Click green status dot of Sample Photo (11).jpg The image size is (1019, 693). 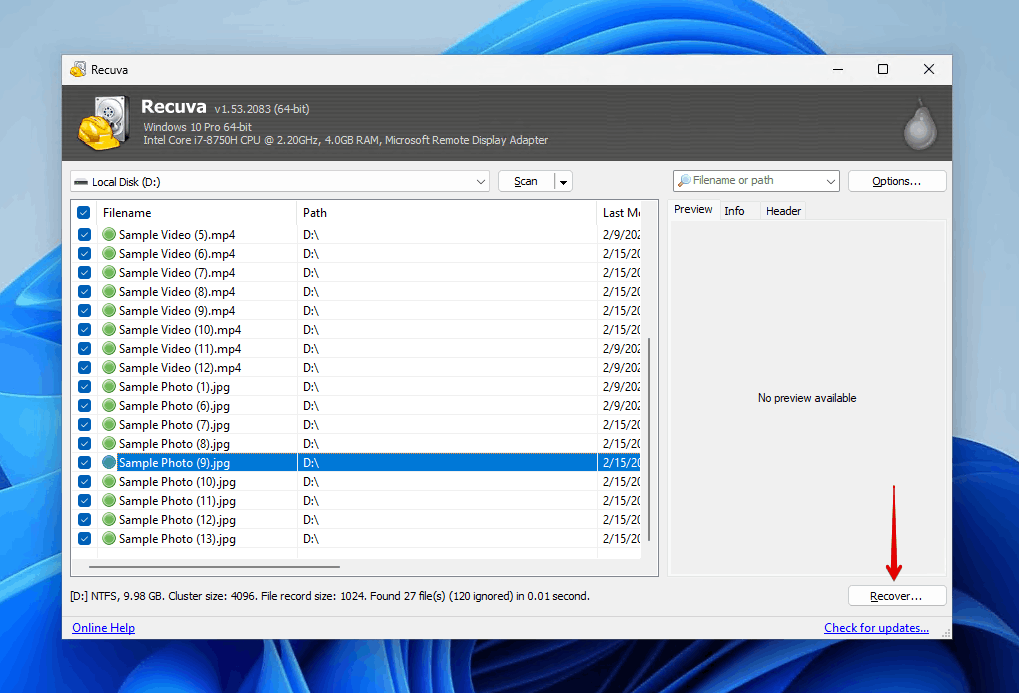tap(109, 501)
